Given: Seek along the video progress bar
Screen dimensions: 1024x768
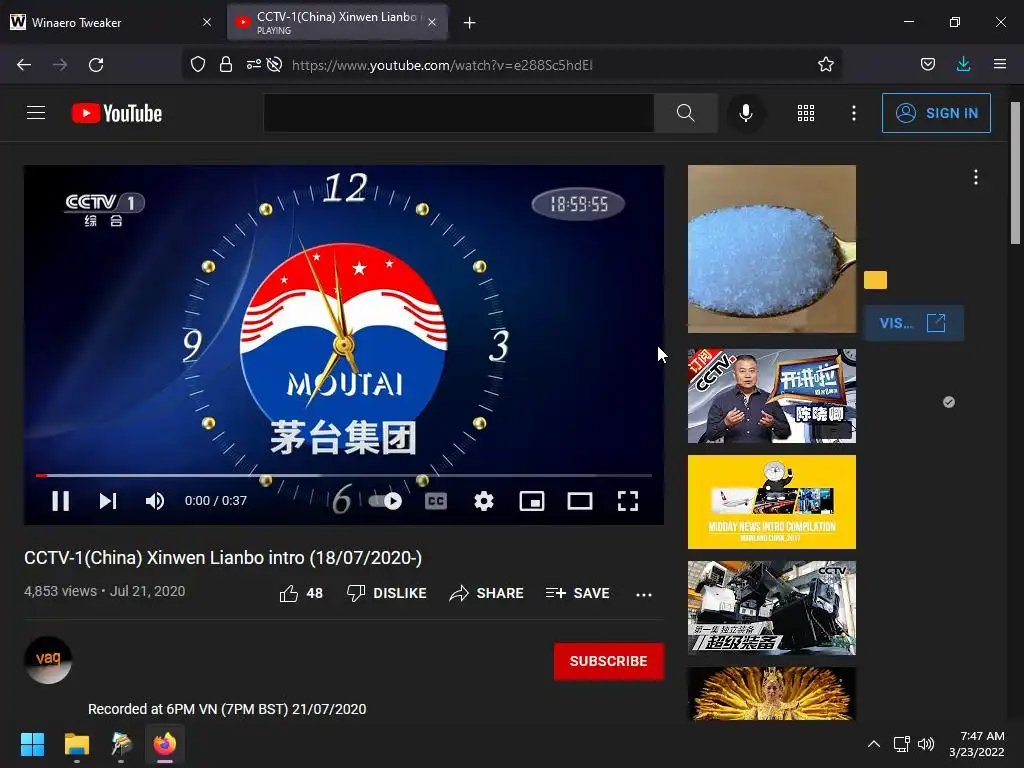Looking at the screenshot, I should point(344,475).
